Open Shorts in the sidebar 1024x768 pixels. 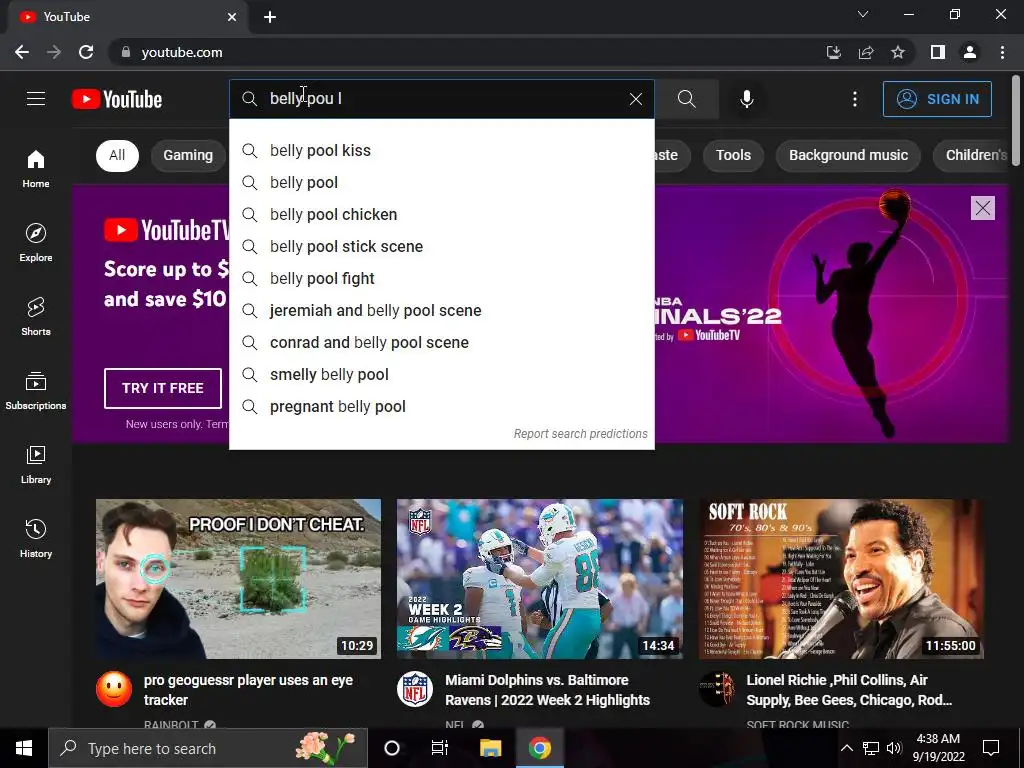point(36,317)
